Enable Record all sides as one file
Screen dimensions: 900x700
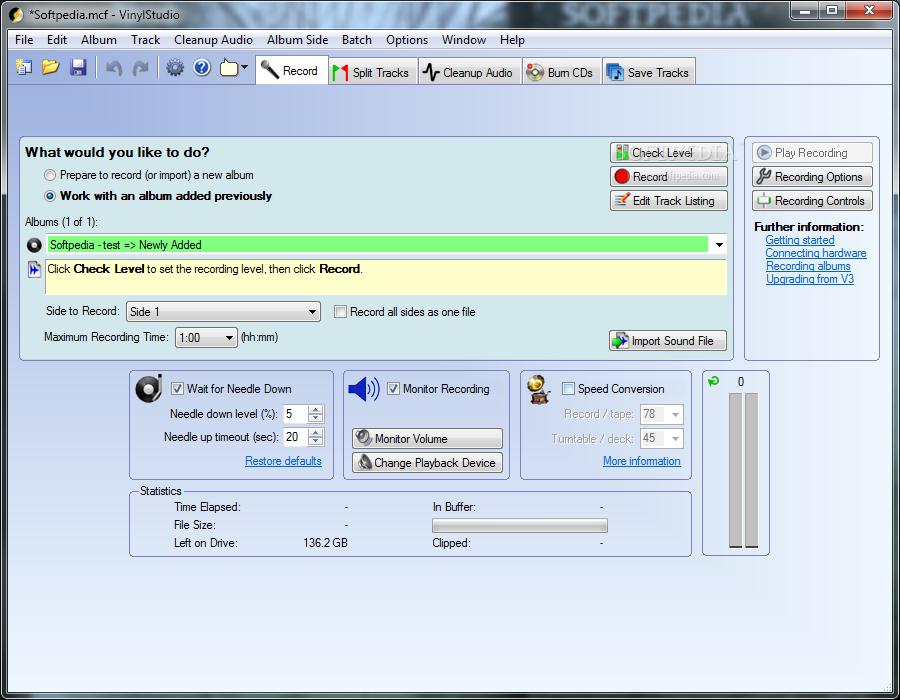coord(340,312)
